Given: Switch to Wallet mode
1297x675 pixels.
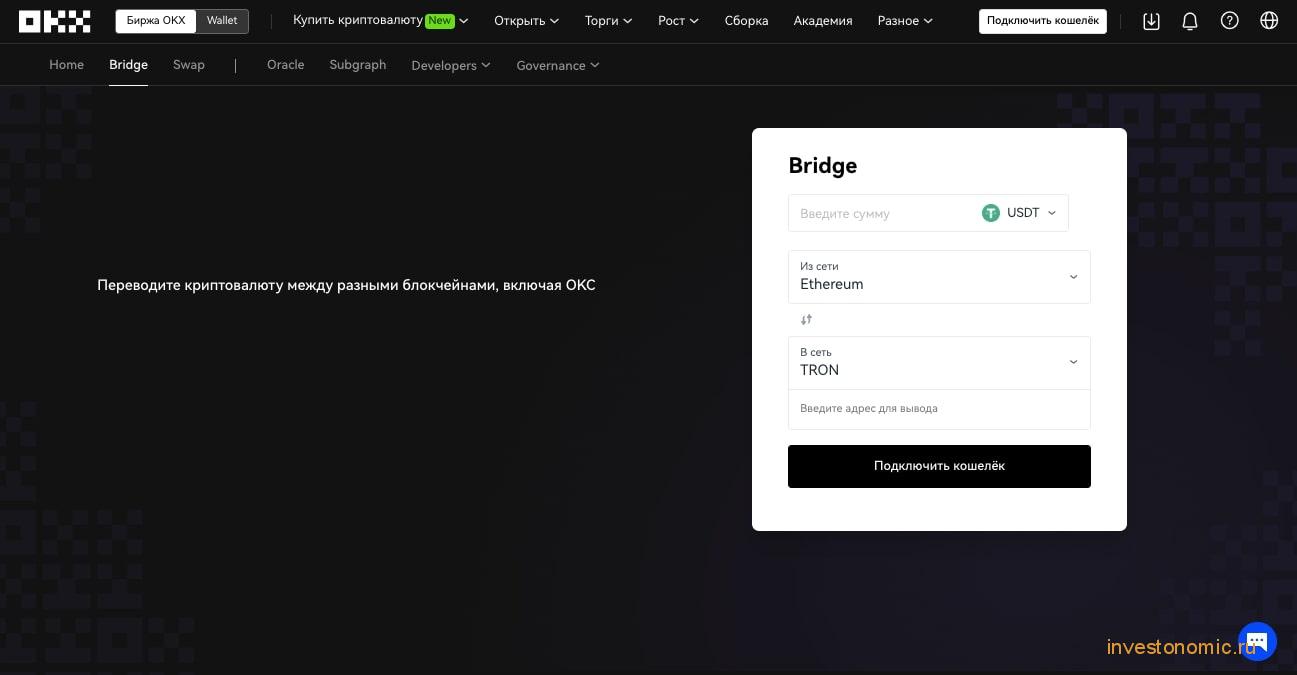Looking at the screenshot, I should 222,21.
